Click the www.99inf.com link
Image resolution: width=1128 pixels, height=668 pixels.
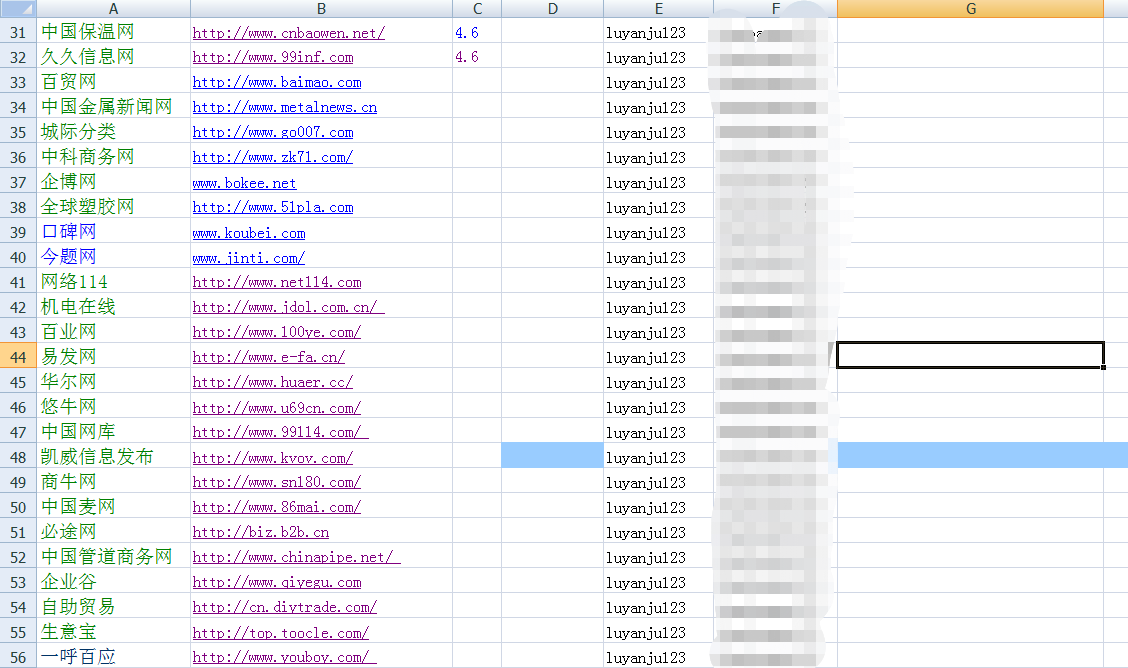[272, 58]
